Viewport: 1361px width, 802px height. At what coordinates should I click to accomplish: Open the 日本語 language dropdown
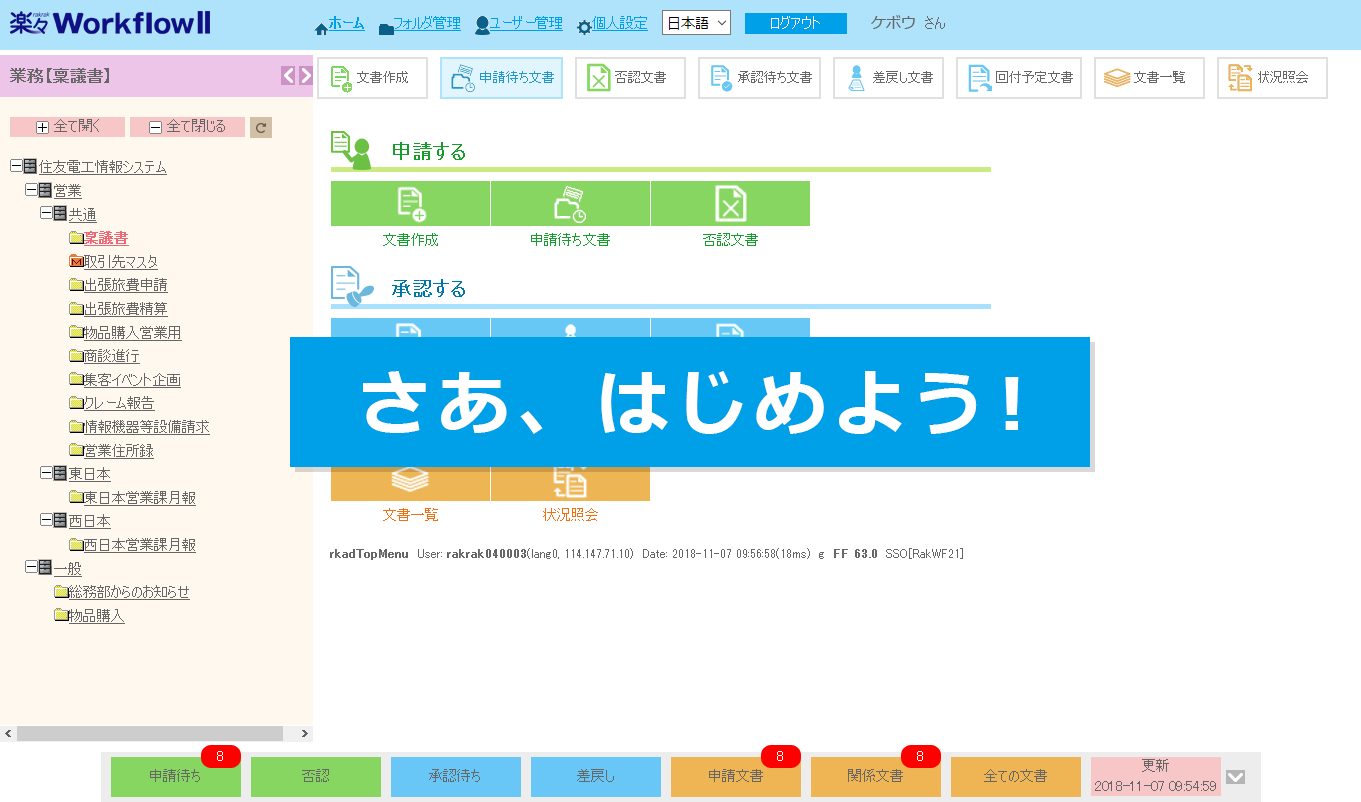click(697, 23)
